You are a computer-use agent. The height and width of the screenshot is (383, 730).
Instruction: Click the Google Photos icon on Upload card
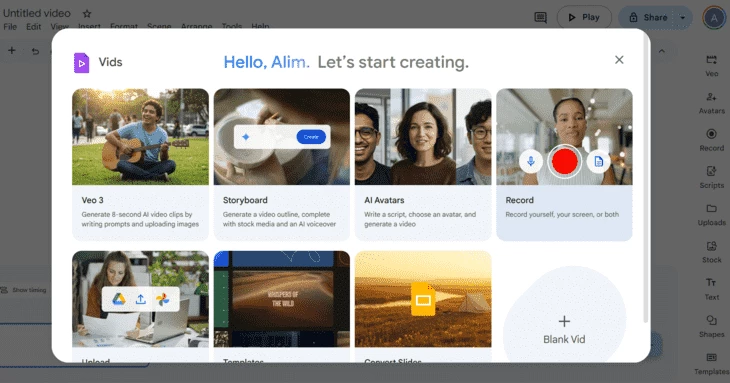162,299
